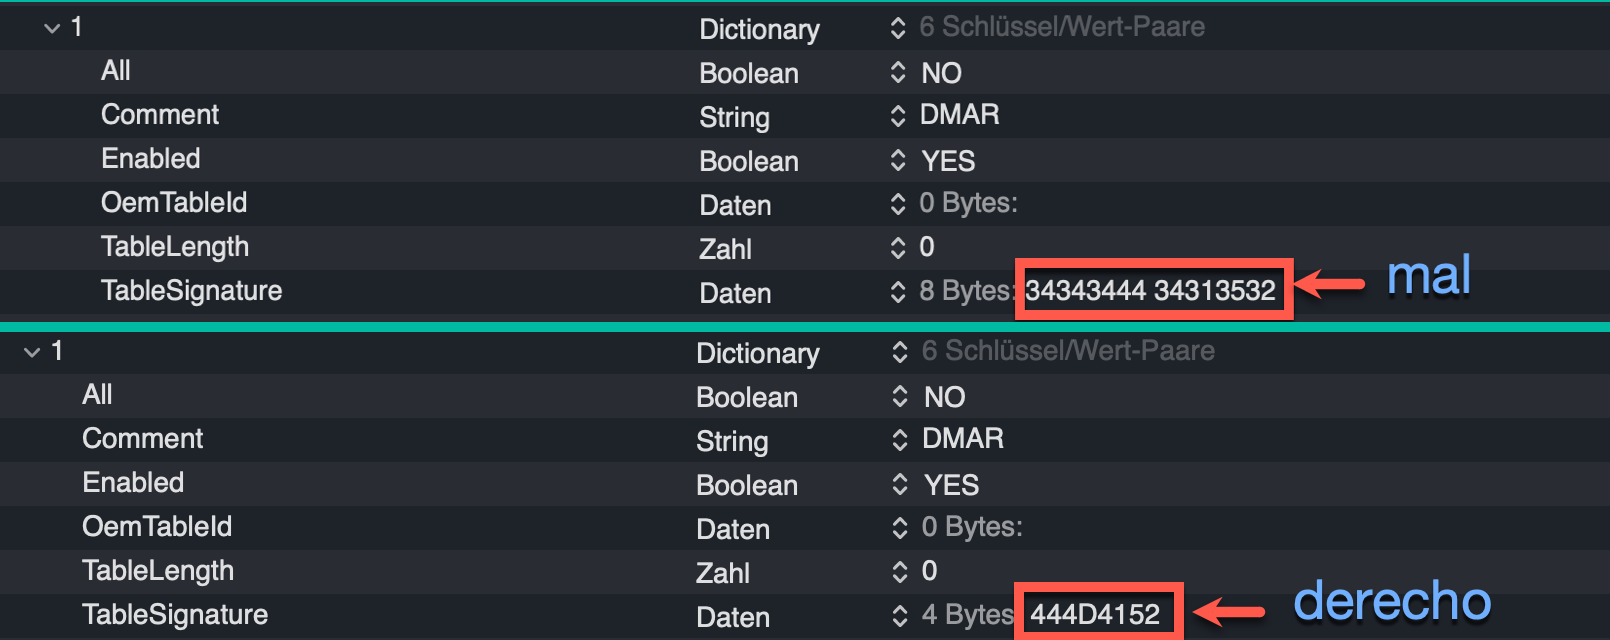Image resolution: width=1610 pixels, height=640 pixels.
Task: Select TableSignature key with 4 Bytes data
Action: pyautogui.click(x=175, y=615)
